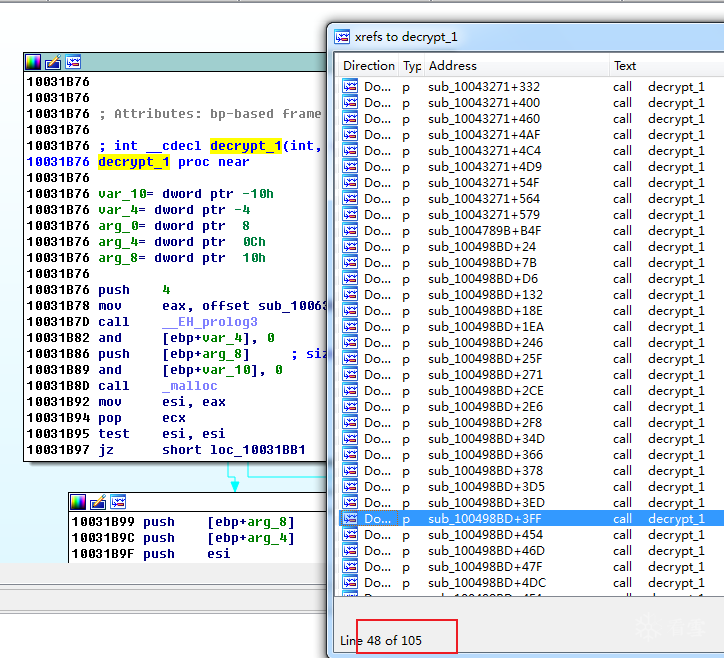Screen dimensions: 724x658
Task: Click the xref icon for sub_10043271+460
Action: point(350,119)
